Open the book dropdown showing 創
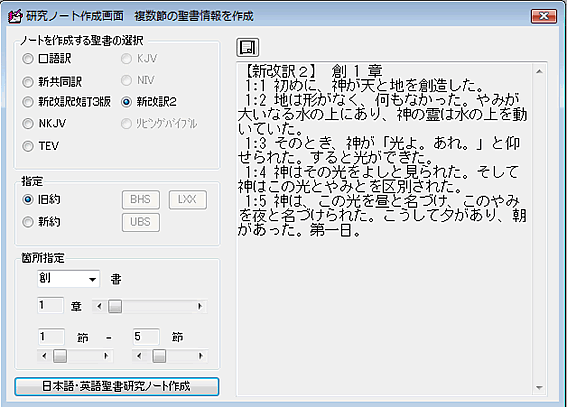This screenshot has width=568, height=408. 68,279
